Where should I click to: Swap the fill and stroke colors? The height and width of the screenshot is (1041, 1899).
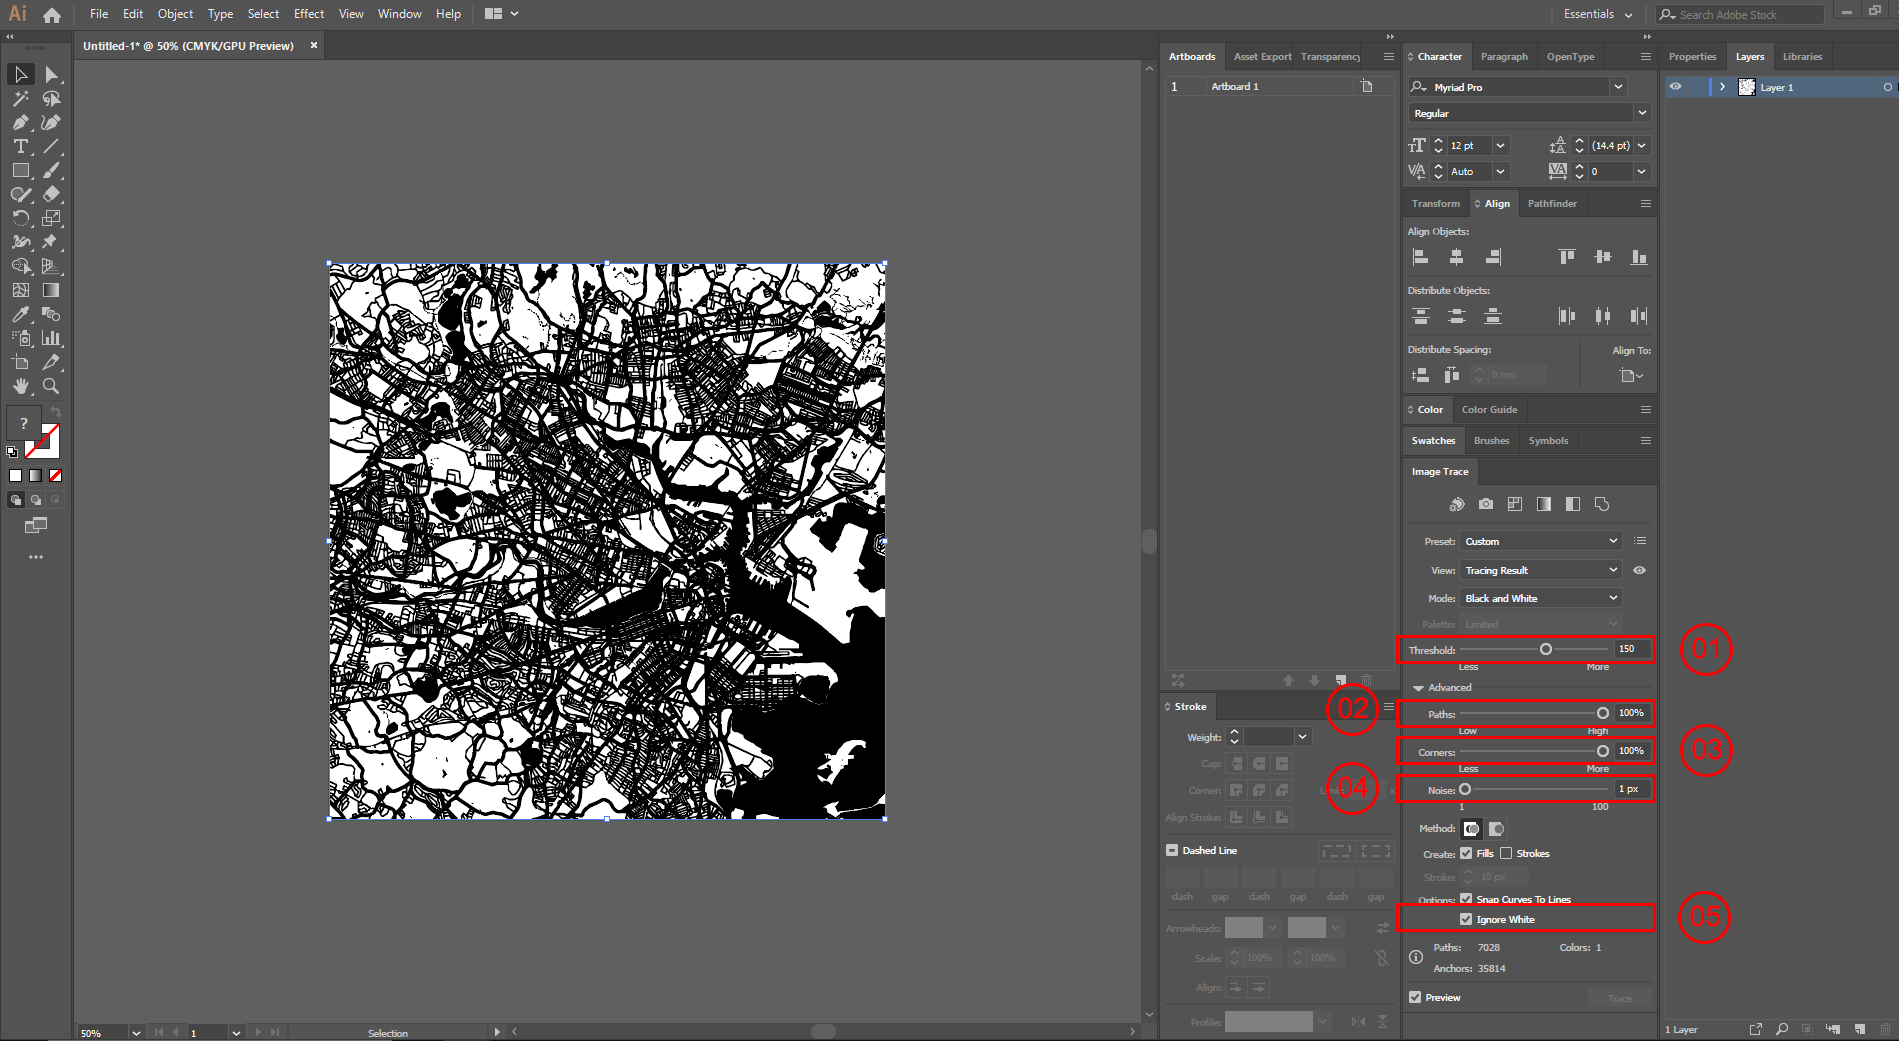[56, 411]
